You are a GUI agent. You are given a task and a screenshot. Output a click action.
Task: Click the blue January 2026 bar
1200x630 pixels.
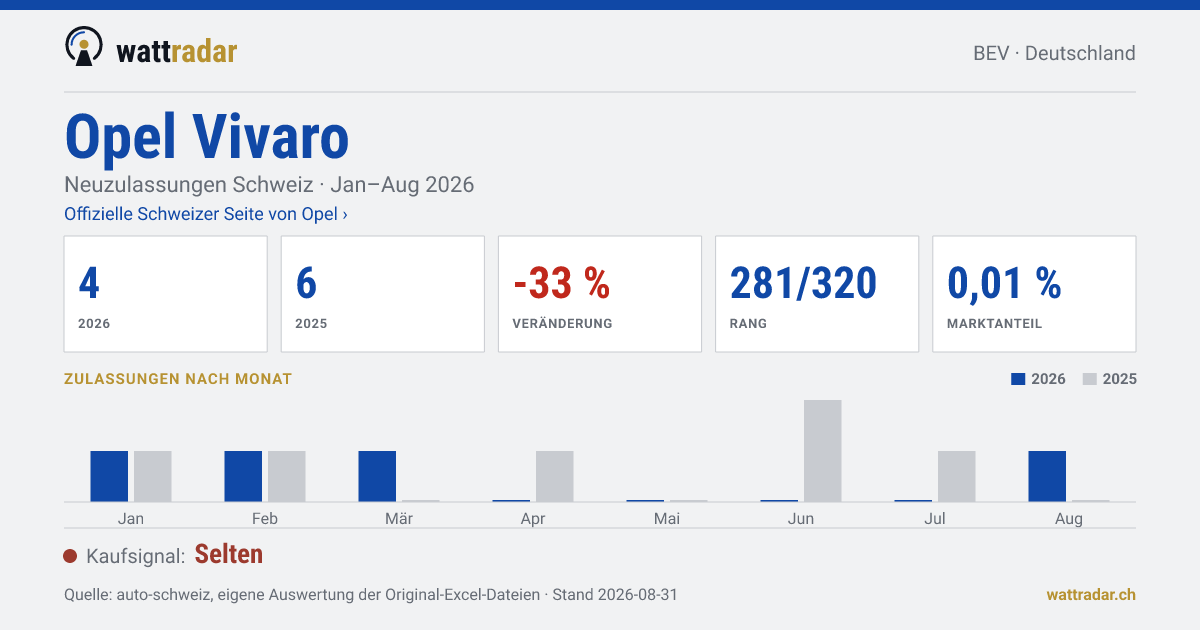point(109,476)
